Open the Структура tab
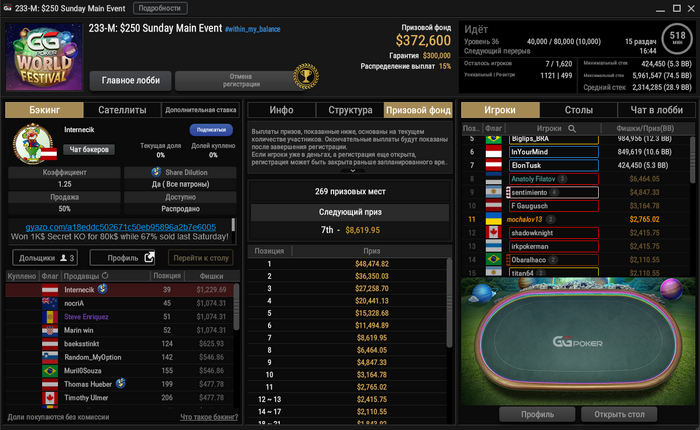The image size is (700, 430). (350, 110)
